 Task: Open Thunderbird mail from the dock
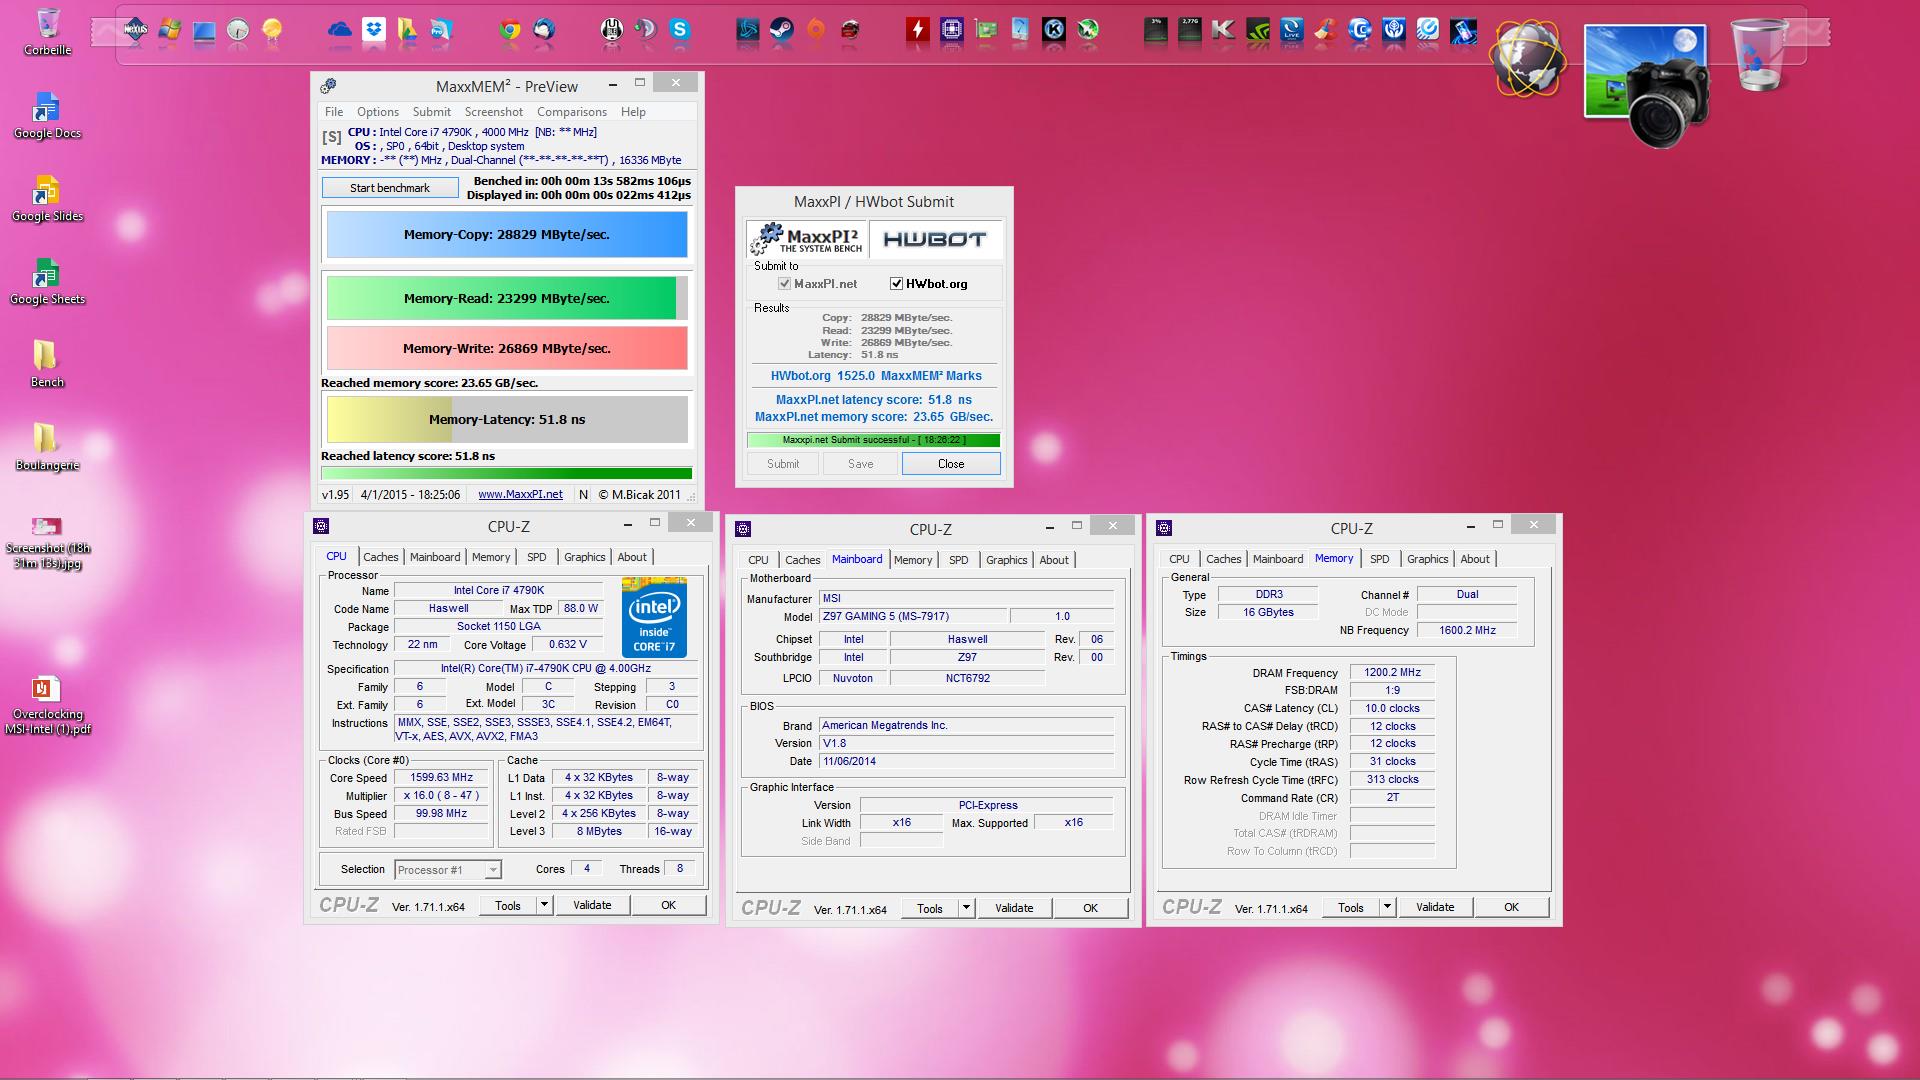tap(544, 30)
